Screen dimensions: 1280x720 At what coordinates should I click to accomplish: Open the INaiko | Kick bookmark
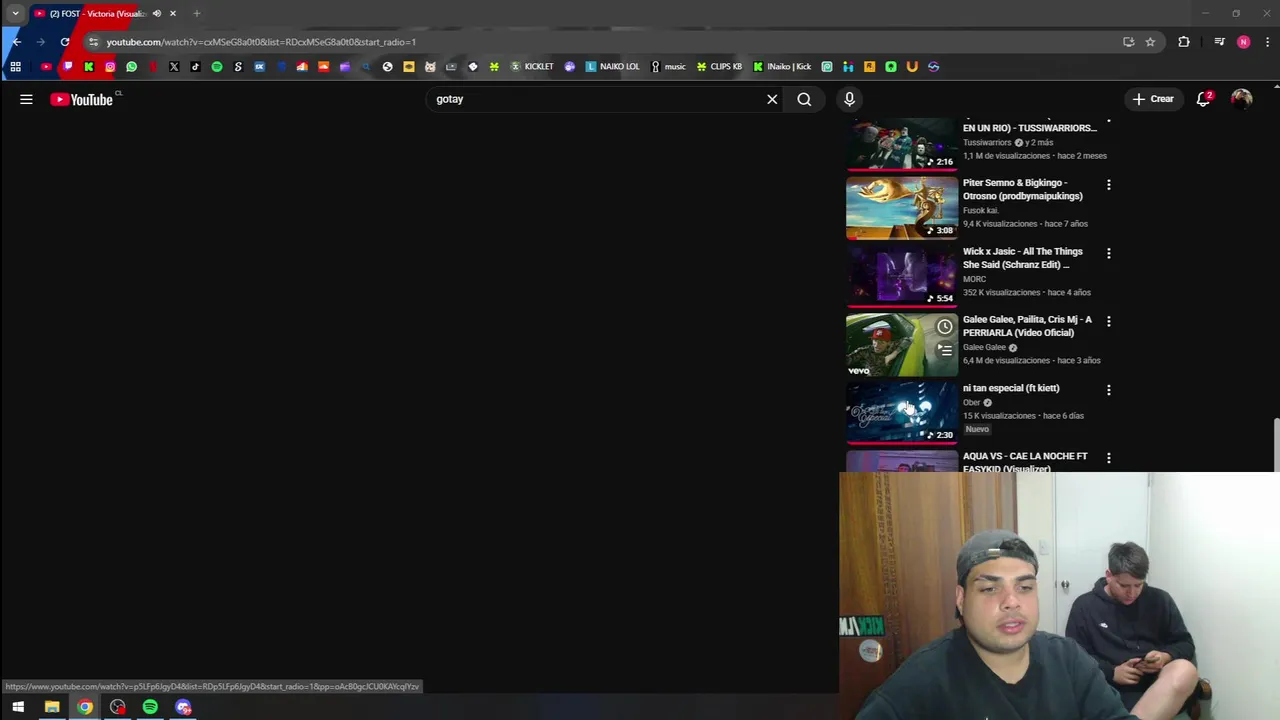pyautogui.click(x=782, y=67)
